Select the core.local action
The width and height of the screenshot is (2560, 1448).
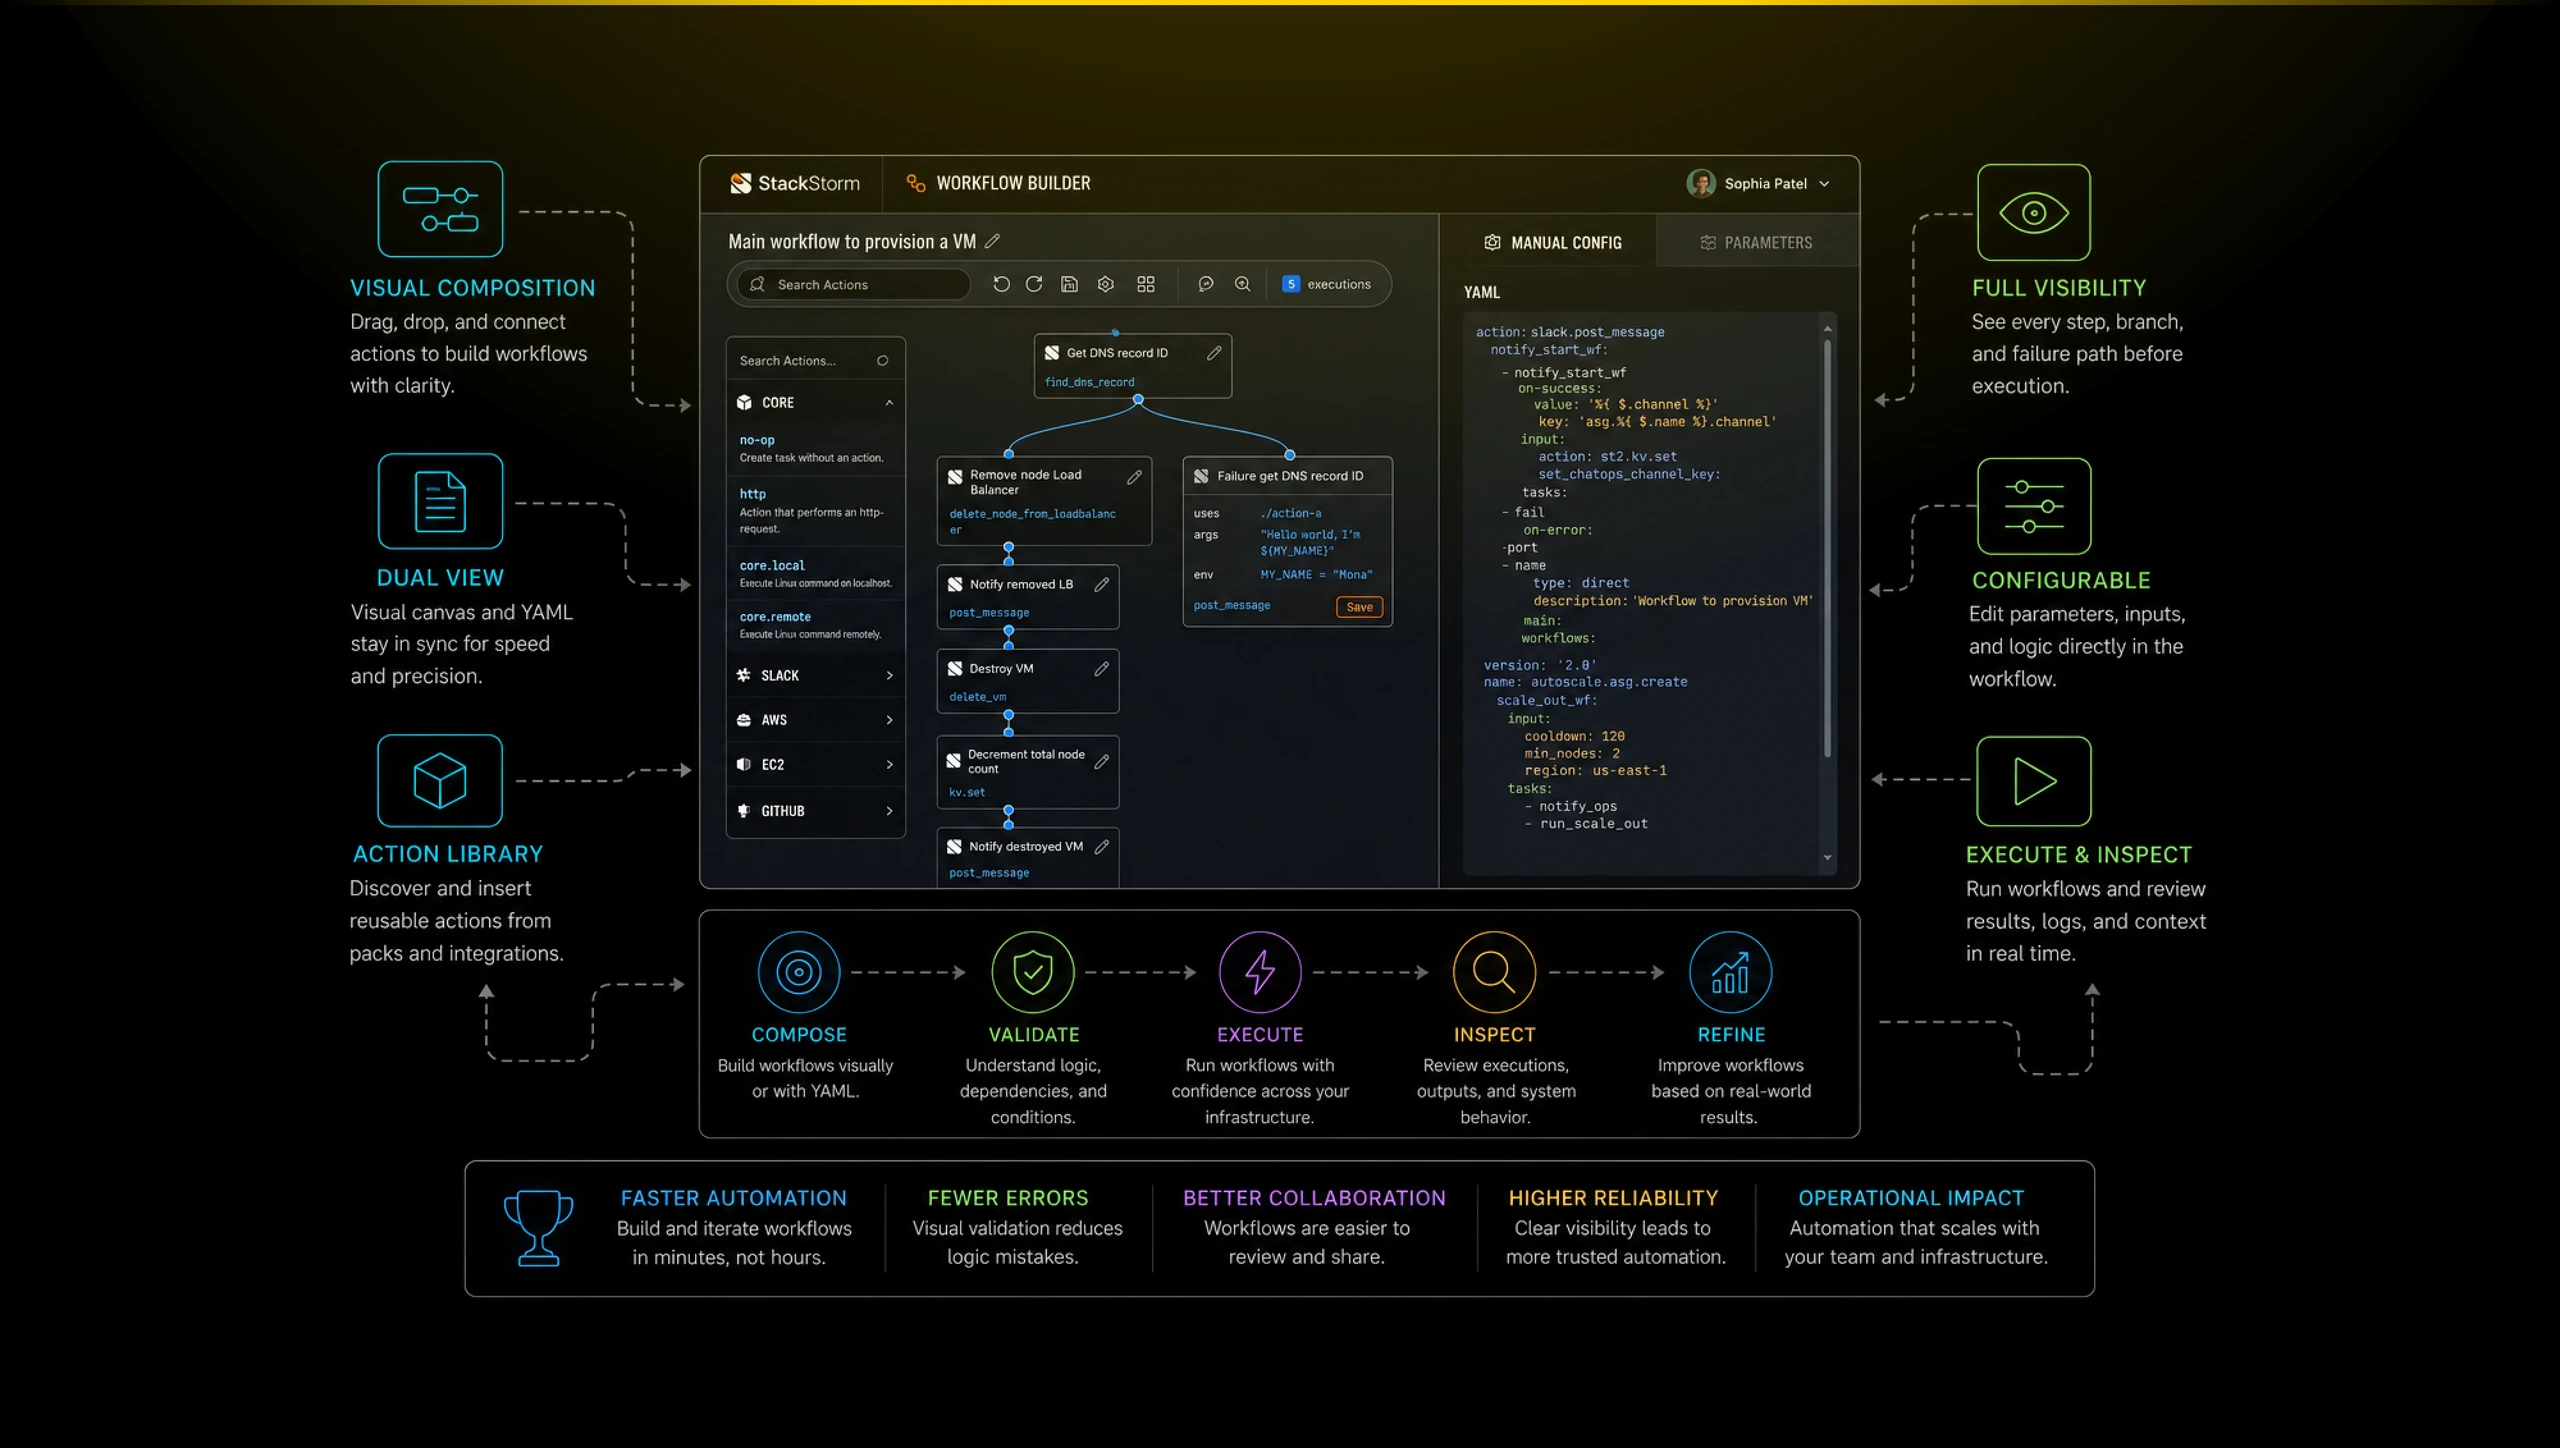click(x=815, y=573)
